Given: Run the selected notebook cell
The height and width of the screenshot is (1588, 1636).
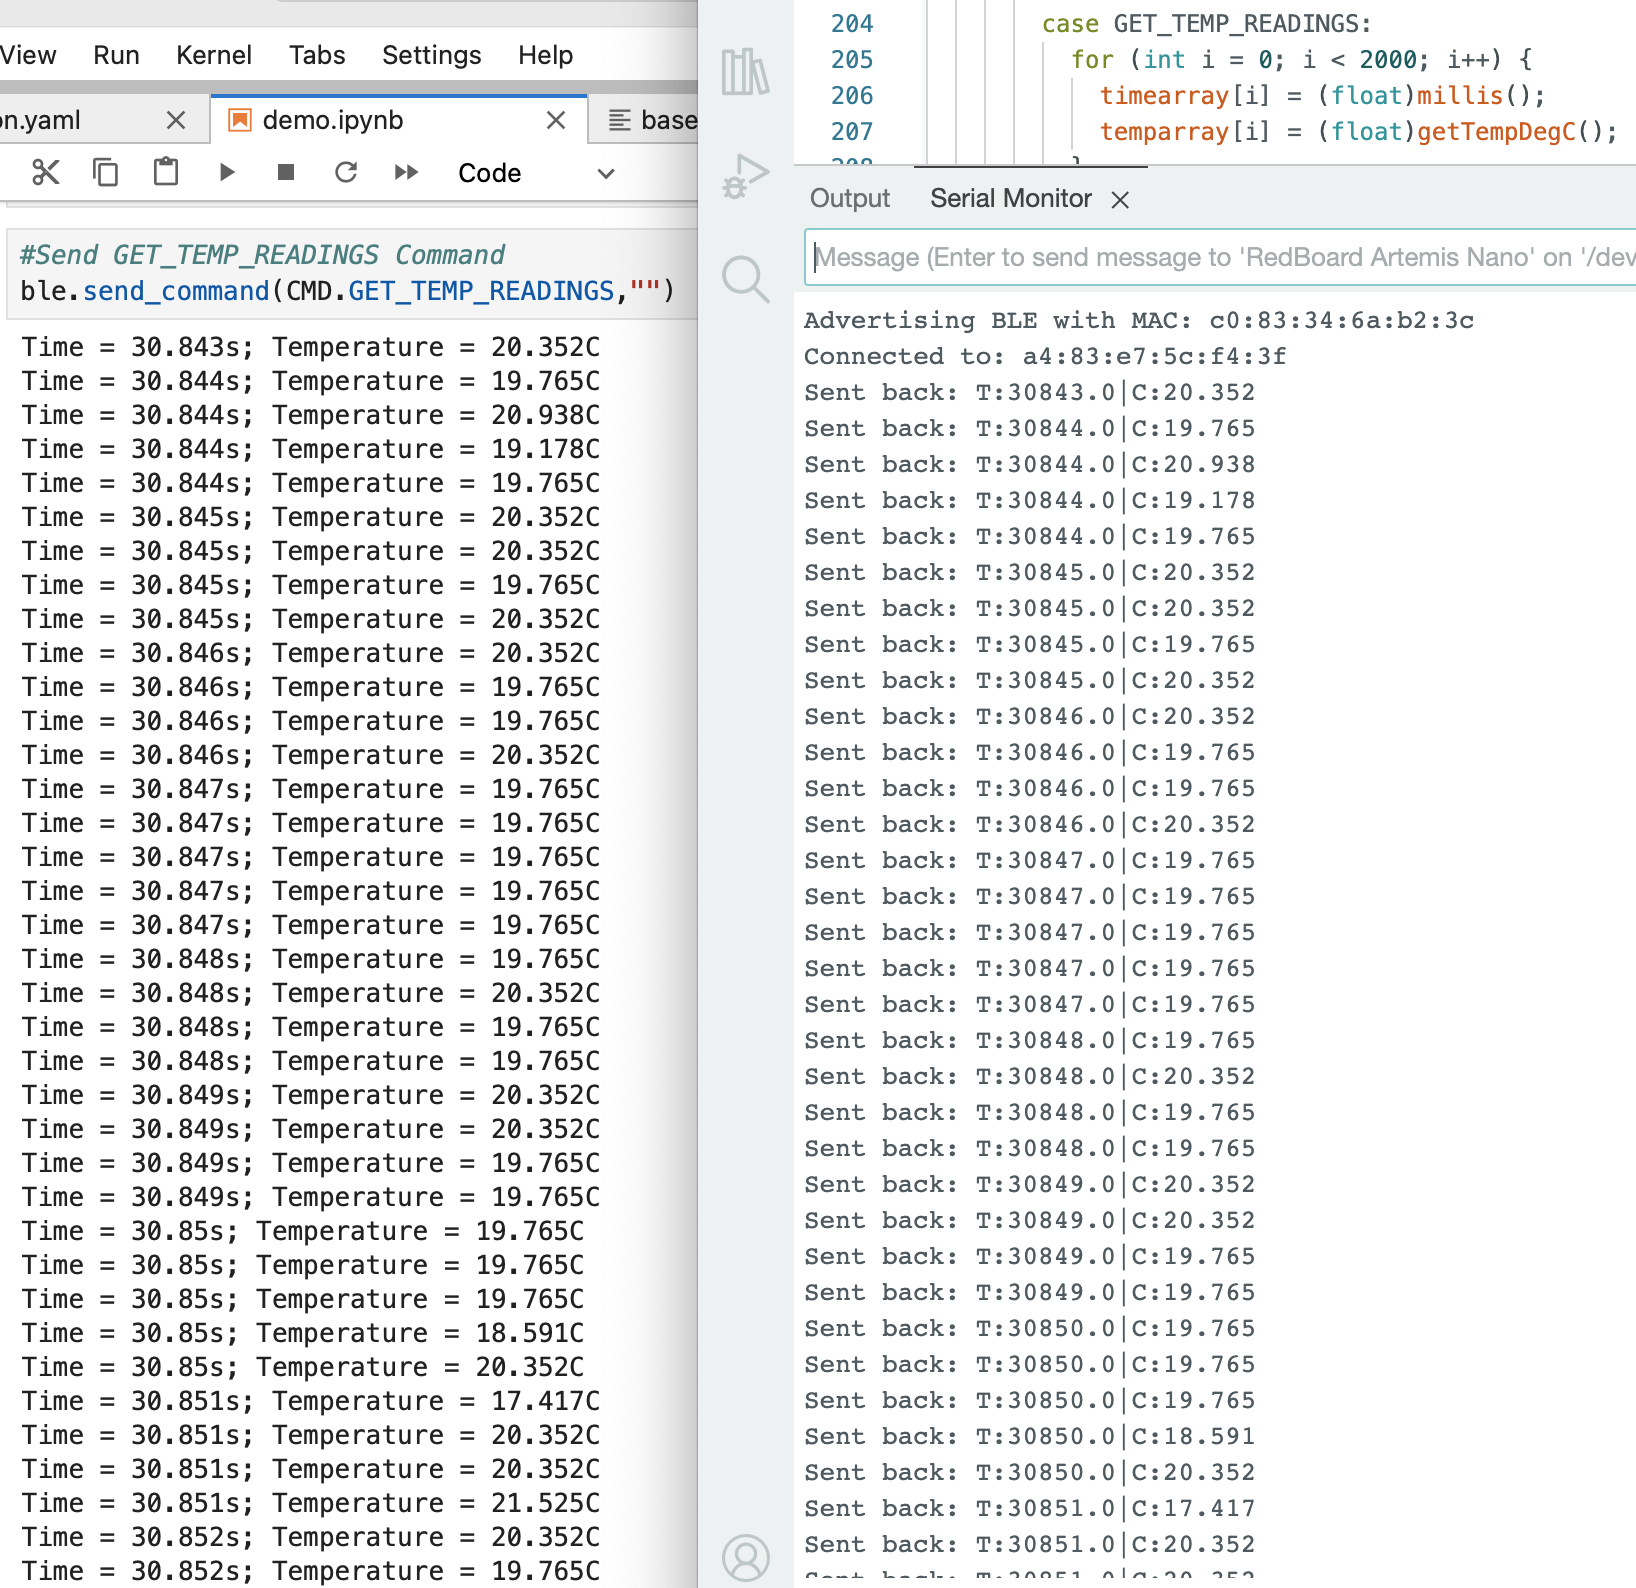Looking at the screenshot, I should 227,173.
